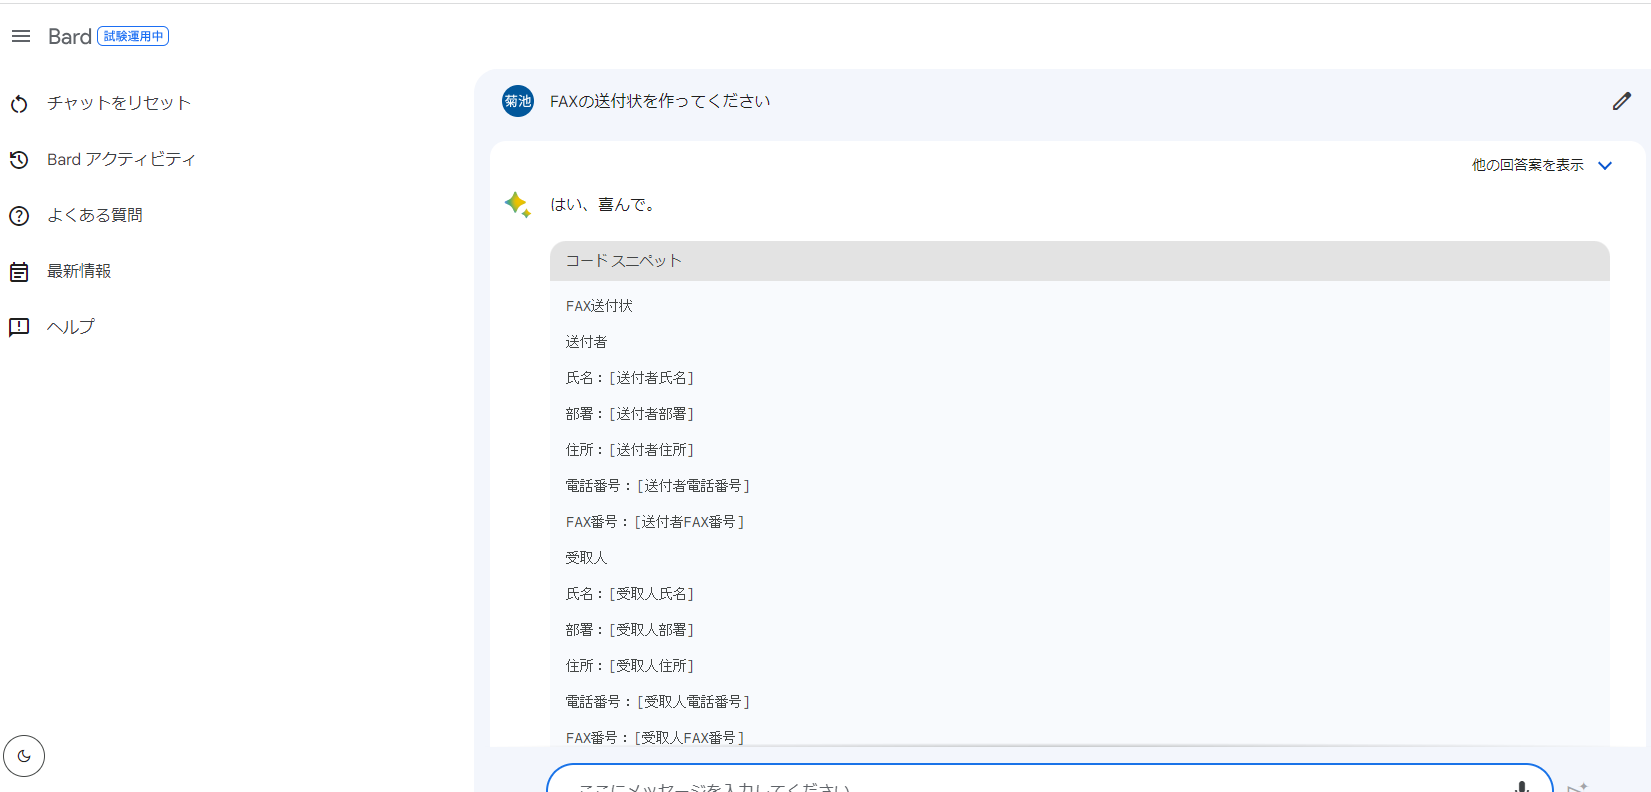
Task: Click the Bard activity history clock icon
Action: tap(19, 160)
